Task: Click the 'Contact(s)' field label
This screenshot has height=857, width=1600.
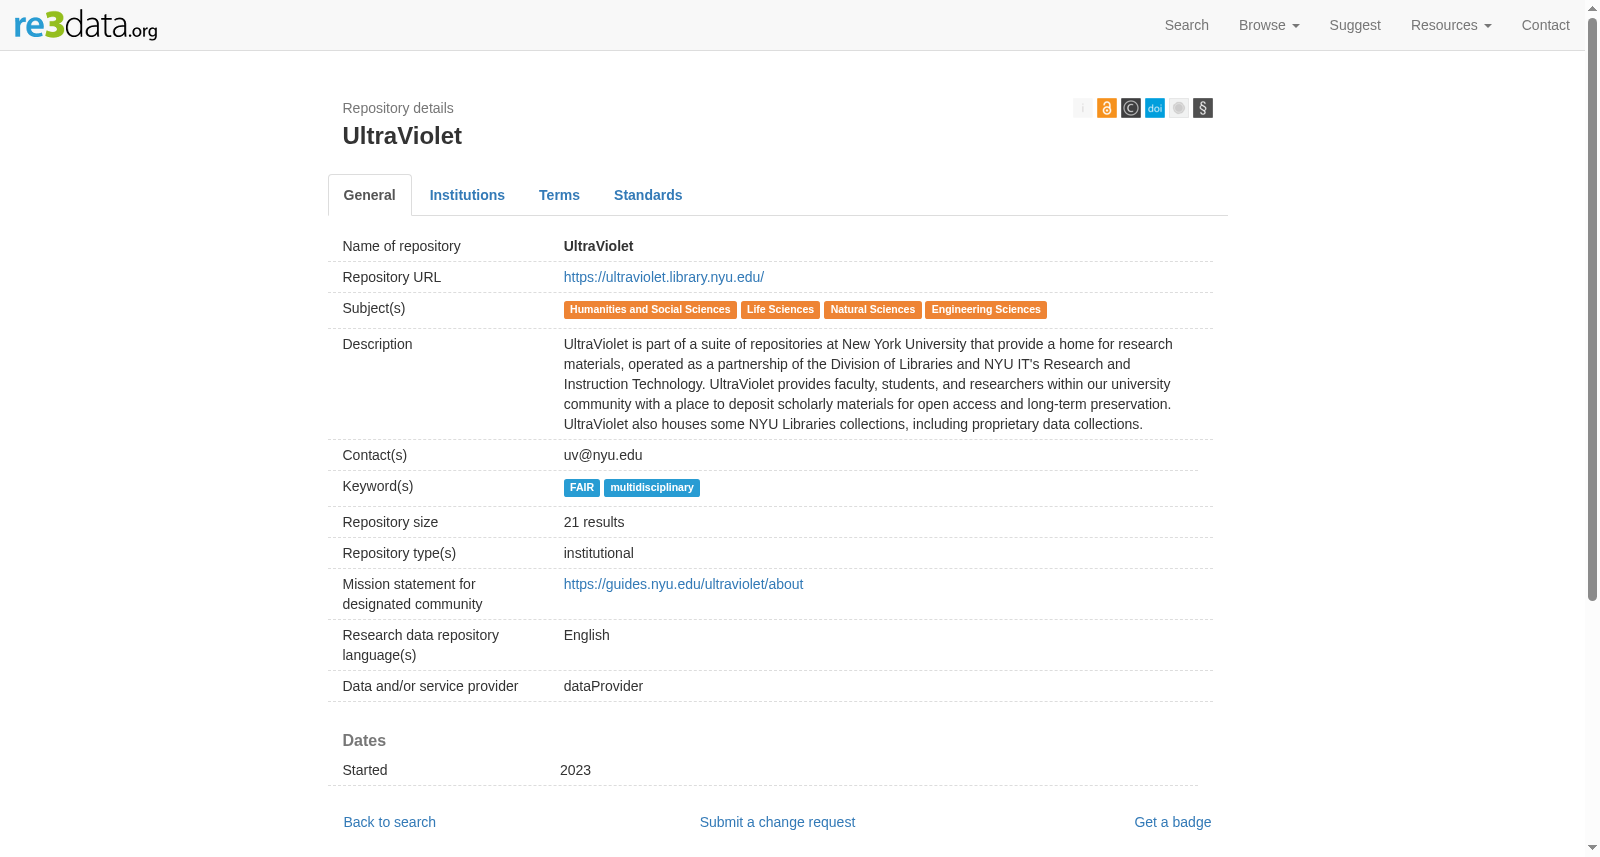Action: (x=375, y=455)
